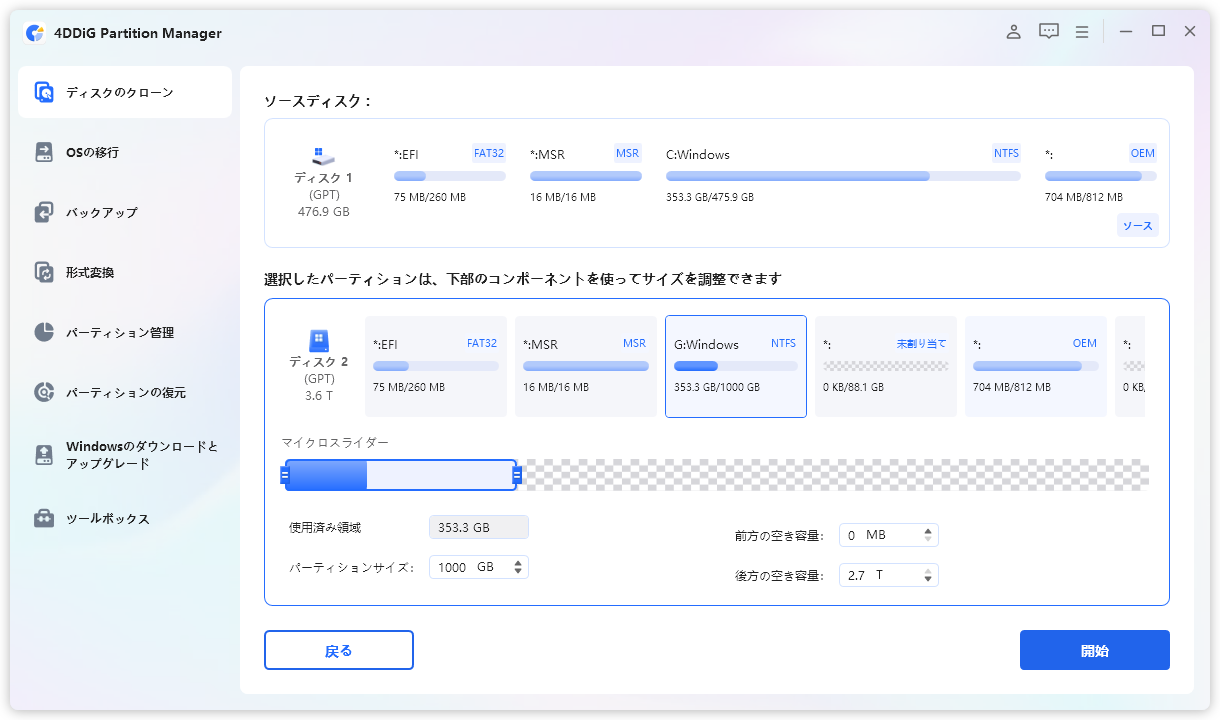Click the マイクロスライダー label
1220x720 pixels.
(x=335, y=442)
